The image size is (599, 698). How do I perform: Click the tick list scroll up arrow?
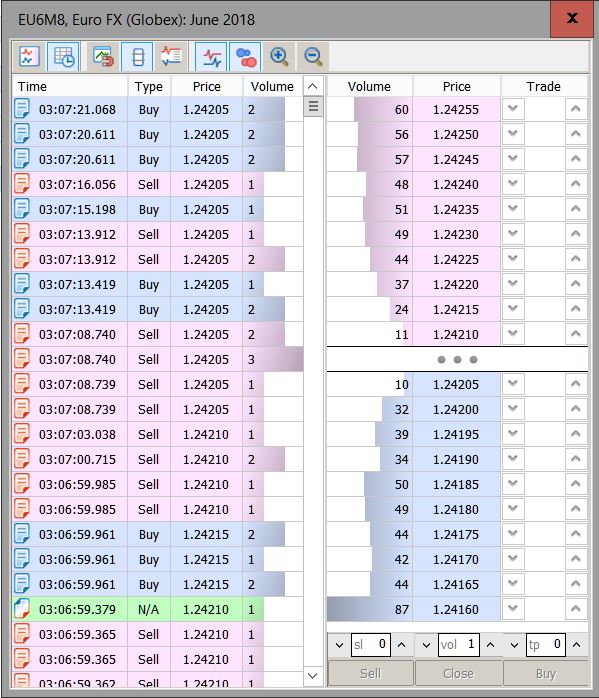[313, 86]
